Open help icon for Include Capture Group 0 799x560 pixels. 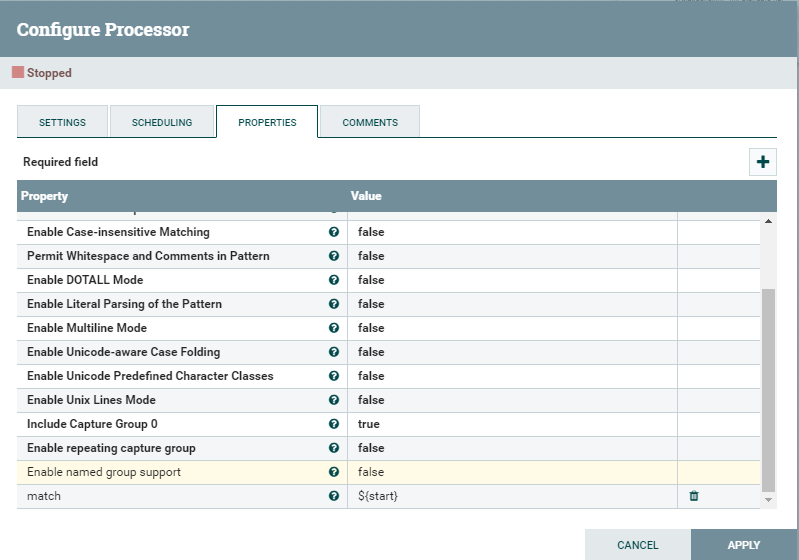point(334,424)
